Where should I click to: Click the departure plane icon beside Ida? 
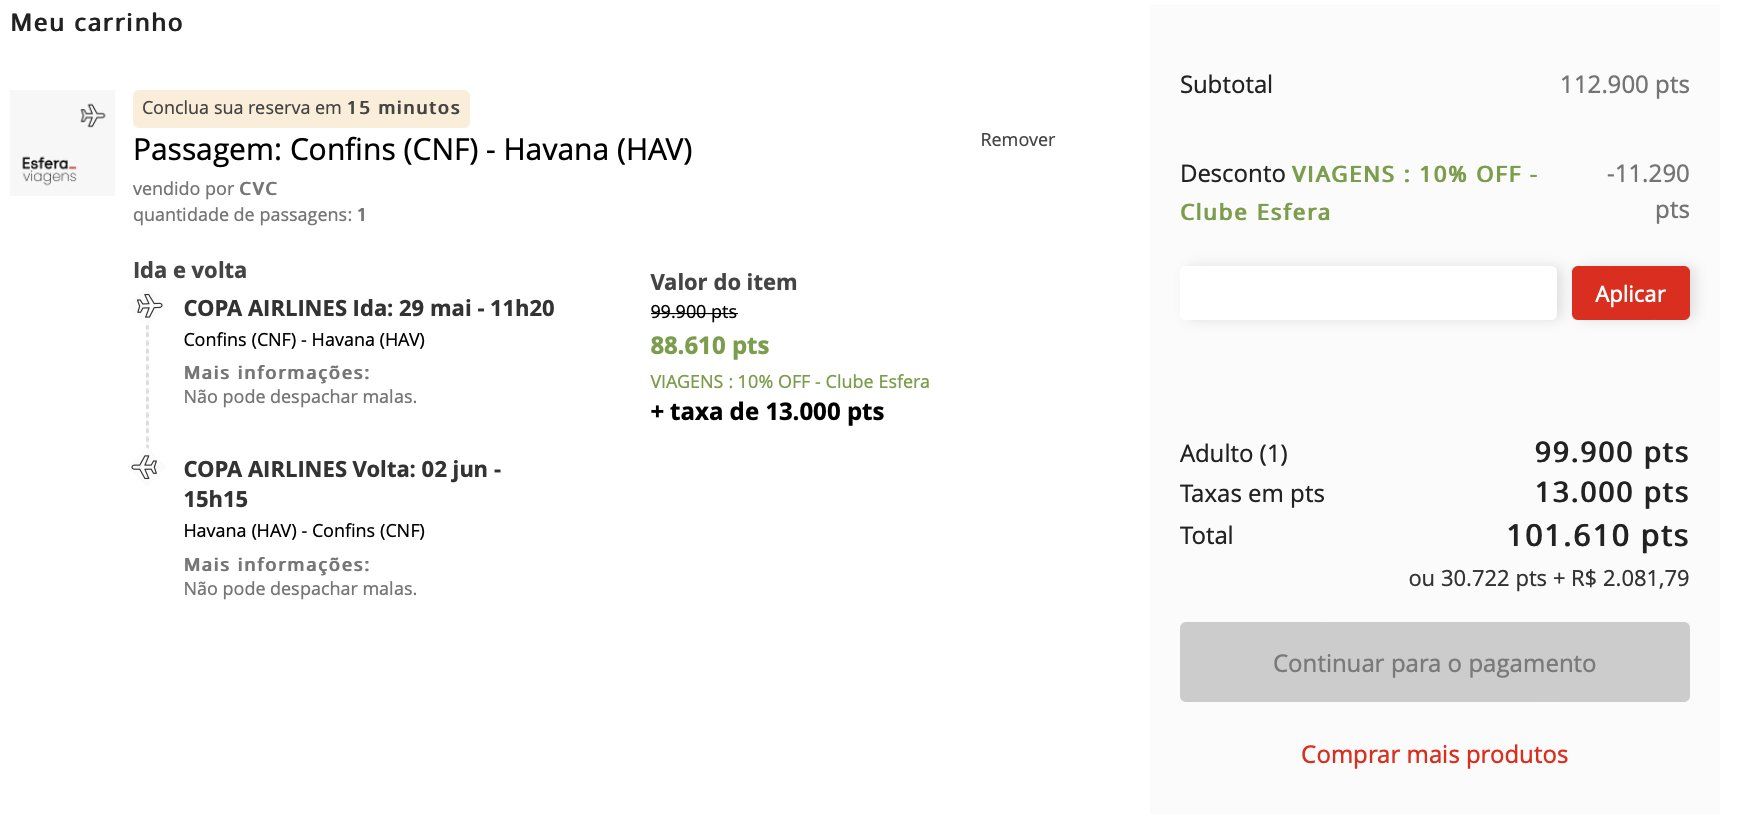149,306
